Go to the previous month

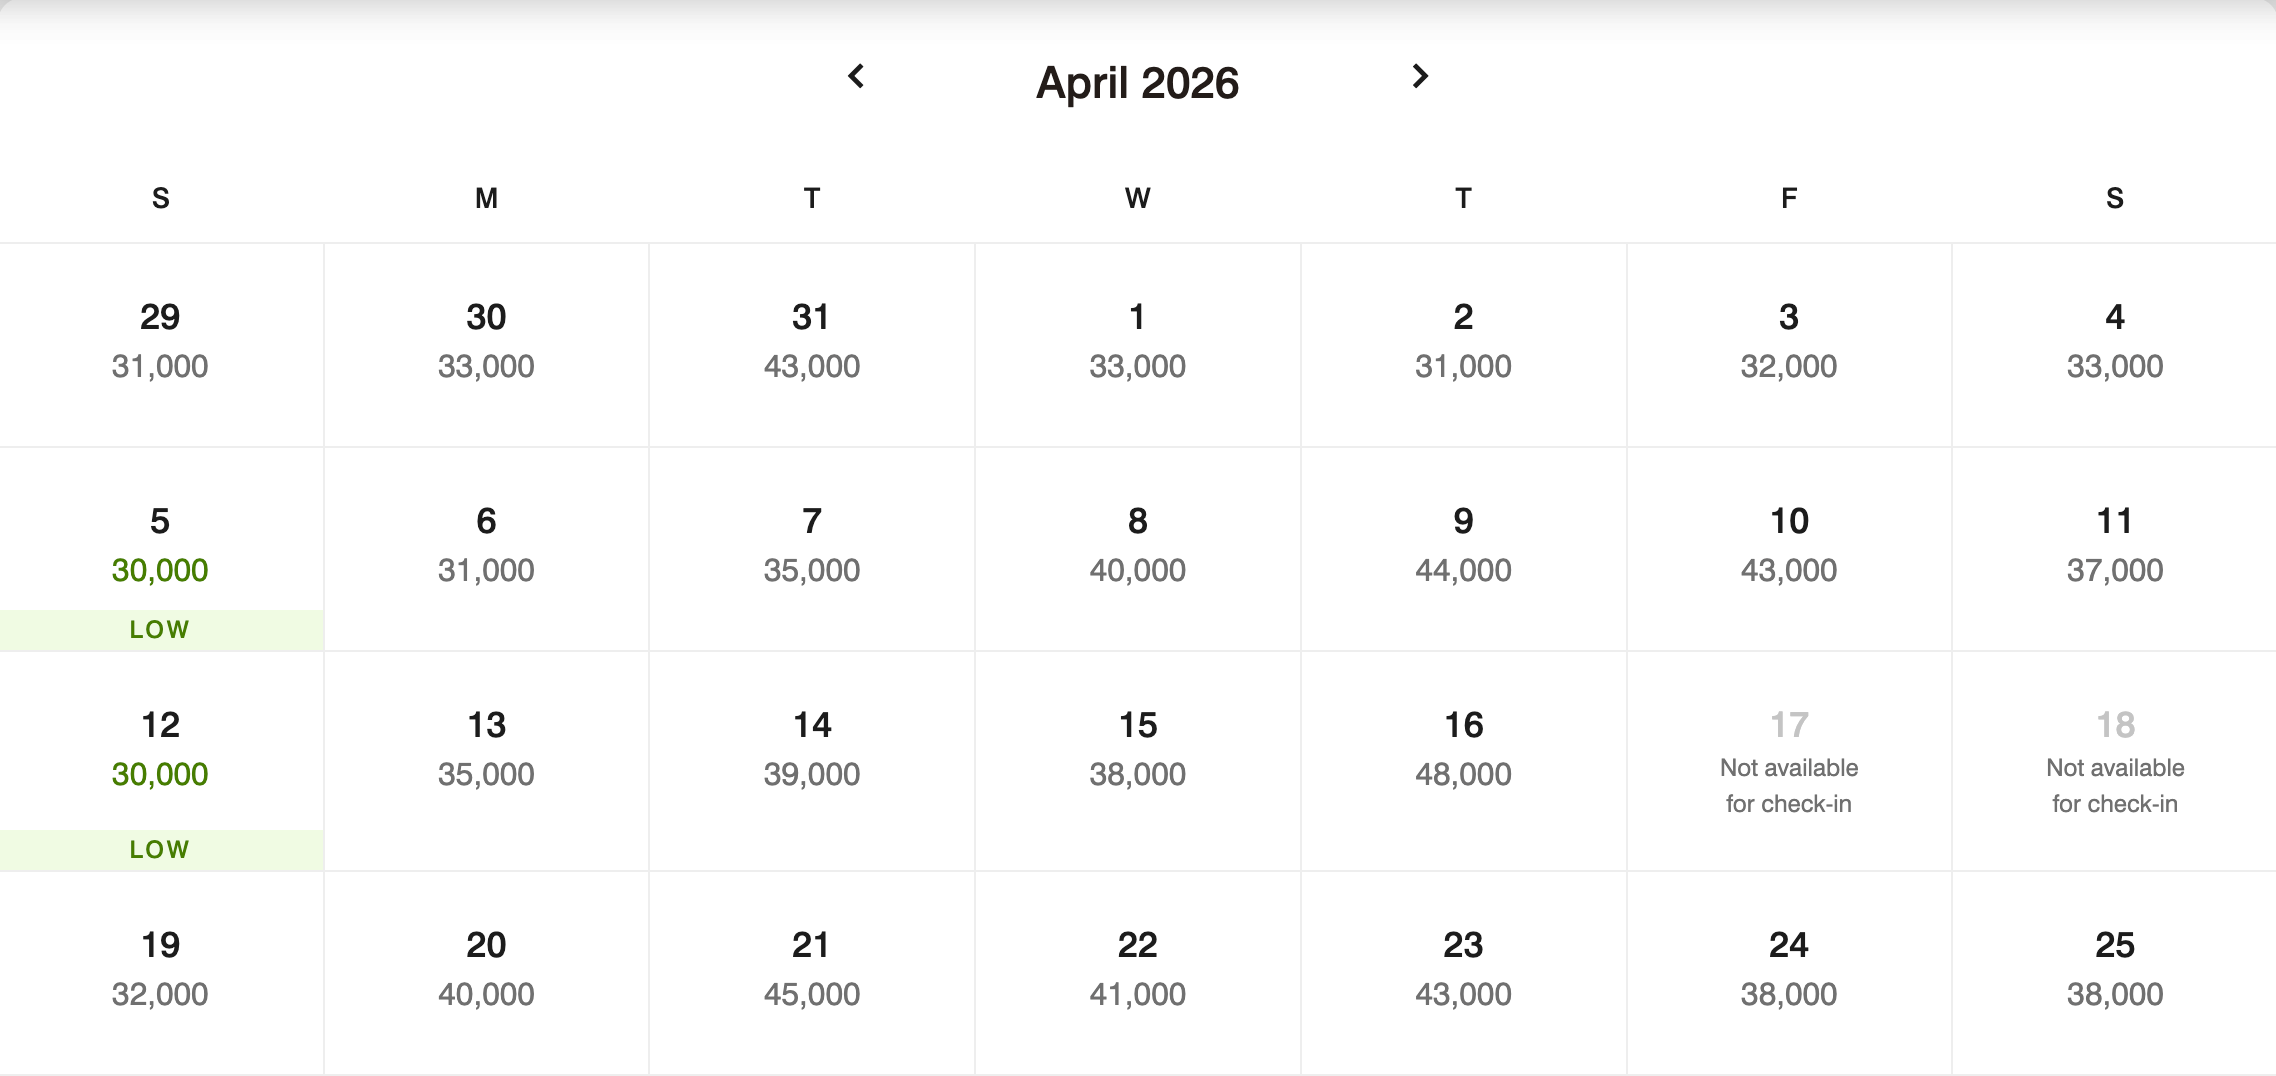click(x=856, y=76)
